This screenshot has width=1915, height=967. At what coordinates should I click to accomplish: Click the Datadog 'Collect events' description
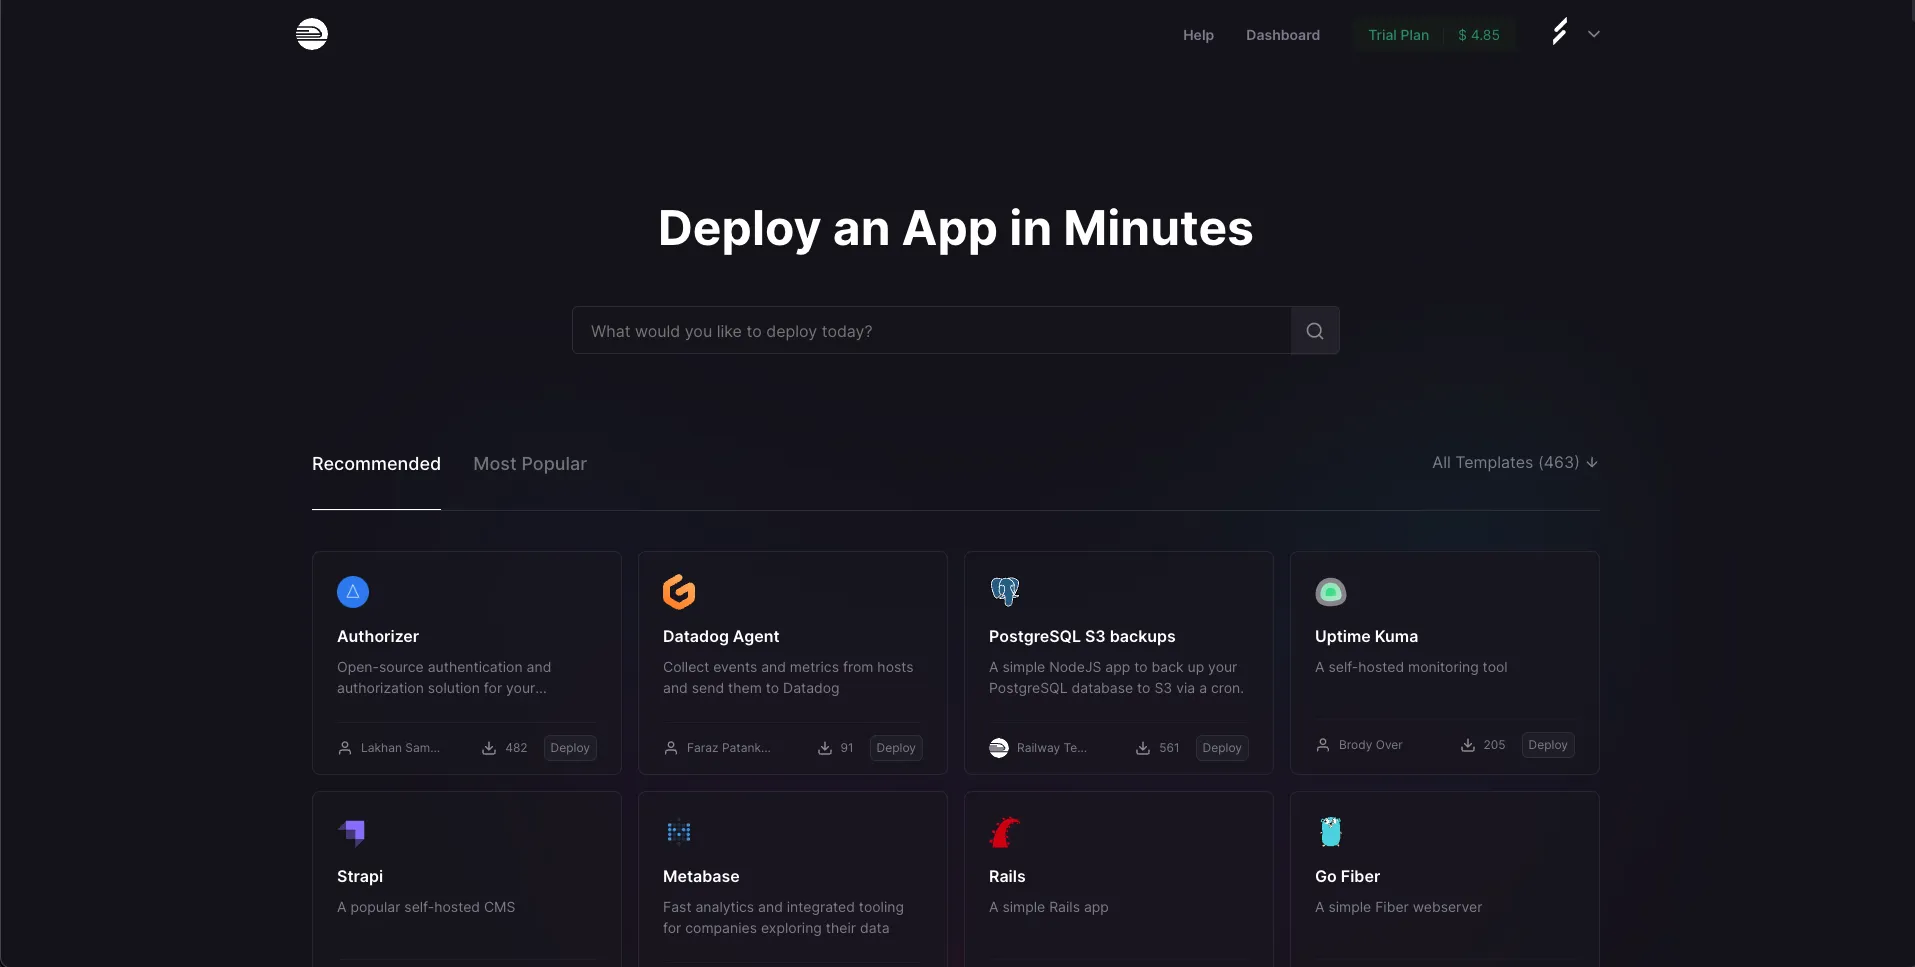pyautogui.click(x=788, y=678)
